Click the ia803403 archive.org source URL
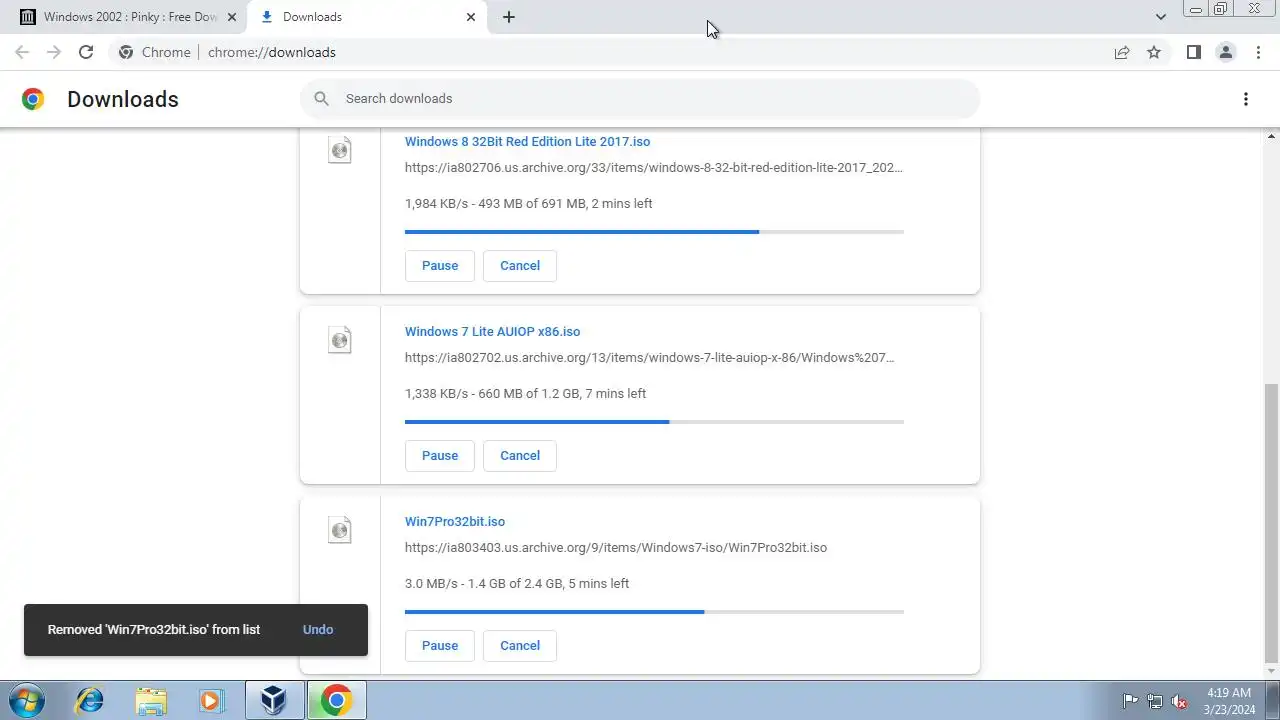1280x720 pixels. tap(616, 547)
